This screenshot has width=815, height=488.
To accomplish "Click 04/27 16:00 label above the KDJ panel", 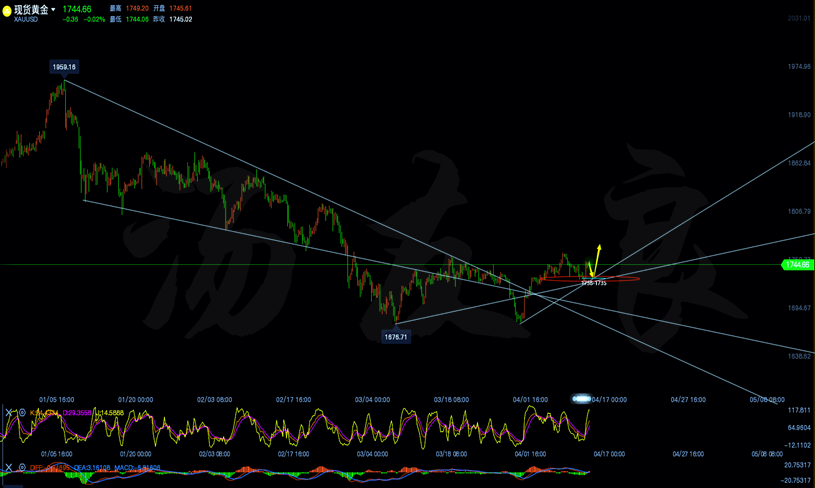I will click(x=688, y=400).
